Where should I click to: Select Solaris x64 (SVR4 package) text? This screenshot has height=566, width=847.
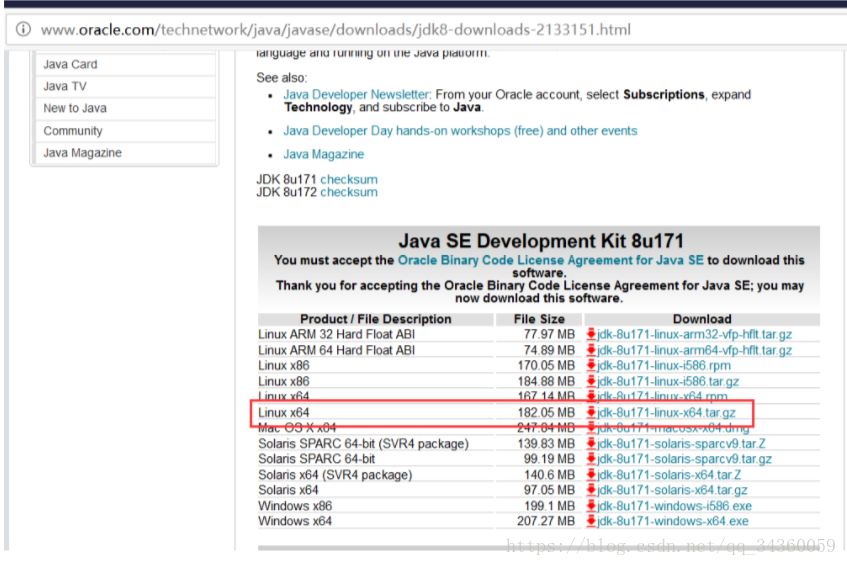click(x=335, y=475)
